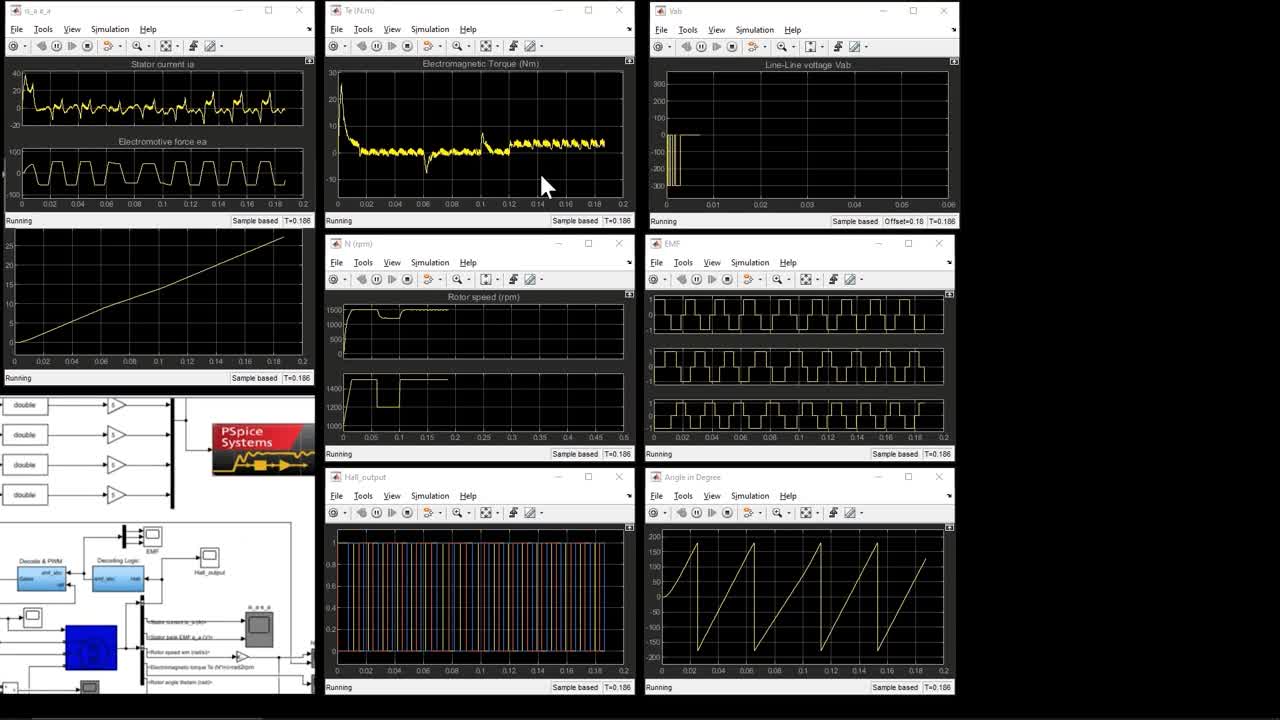The height and width of the screenshot is (720, 1280).
Task: Expand zoom options dropdown in is_a e_a scope
Action: click(148, 46)
